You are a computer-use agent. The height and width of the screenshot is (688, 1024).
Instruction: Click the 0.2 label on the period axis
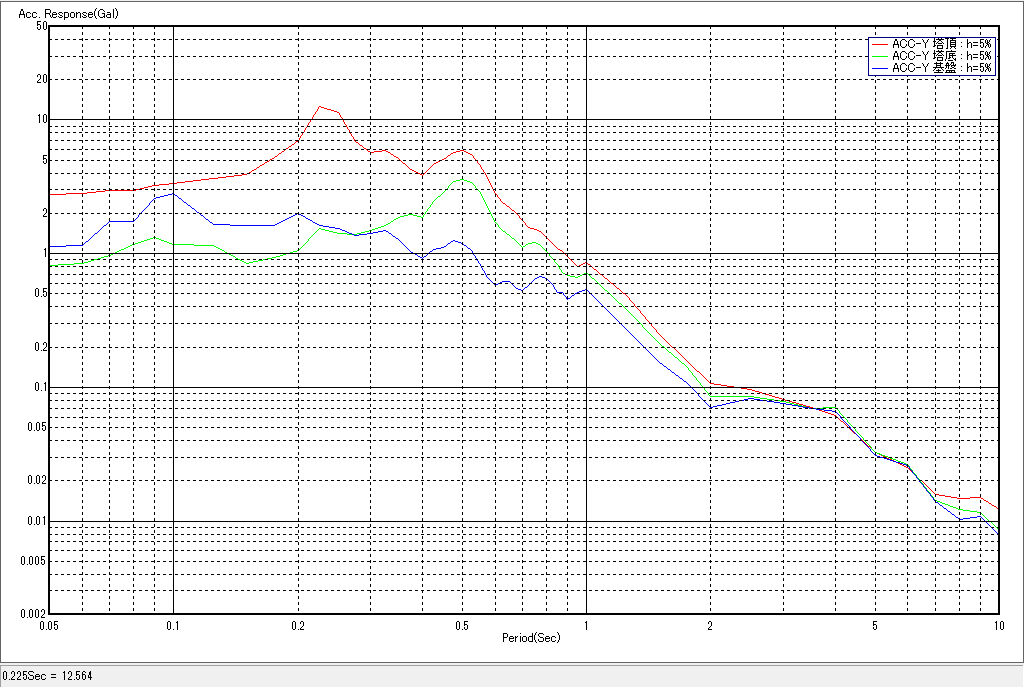pos(297,625)
